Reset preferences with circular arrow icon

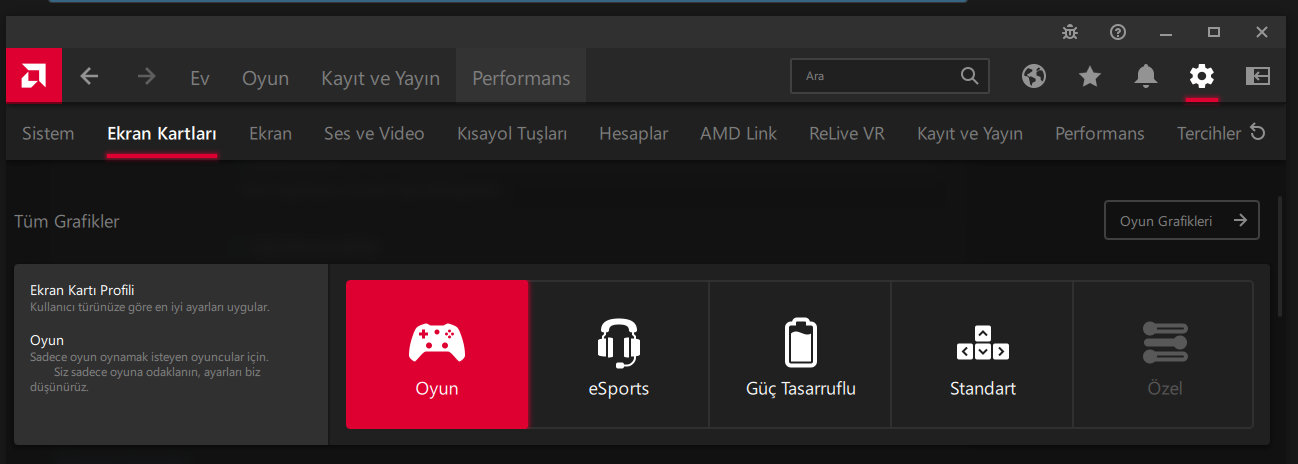click(x=1259, y=133)
